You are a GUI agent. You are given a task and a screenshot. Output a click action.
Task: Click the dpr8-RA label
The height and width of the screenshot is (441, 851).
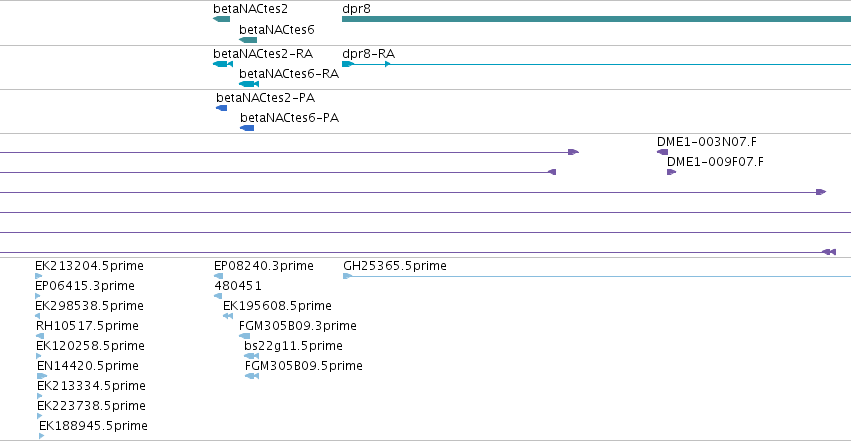click(x=369, y=54)
